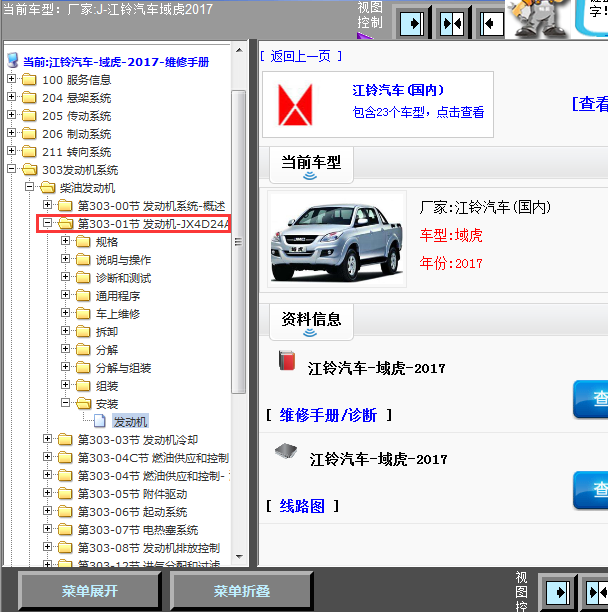Image resolution: width=608 pixels, height=612 pixels.
Task: Click the 返回上一页 link
Action: (x=300, y=56)
